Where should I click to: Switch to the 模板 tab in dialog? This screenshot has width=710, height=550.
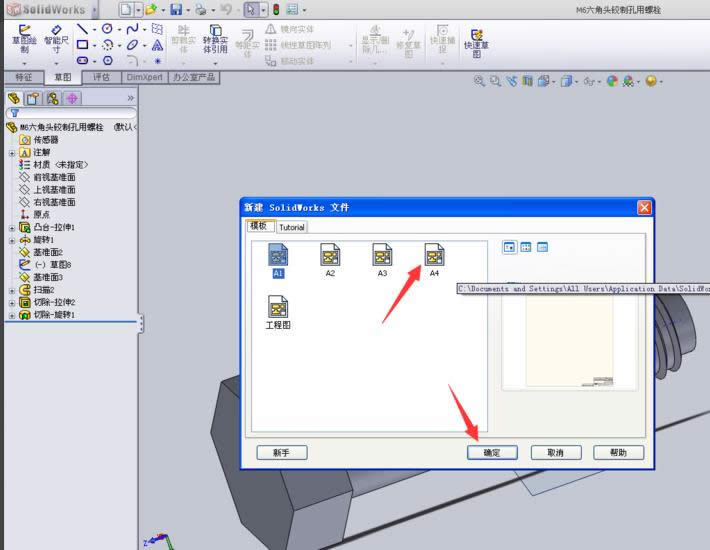tap(259, 226)
